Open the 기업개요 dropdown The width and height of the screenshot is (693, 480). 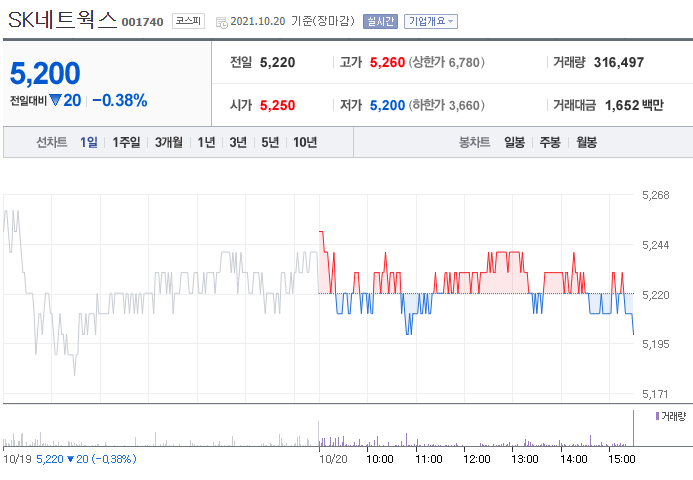click(x=430, y=21)
